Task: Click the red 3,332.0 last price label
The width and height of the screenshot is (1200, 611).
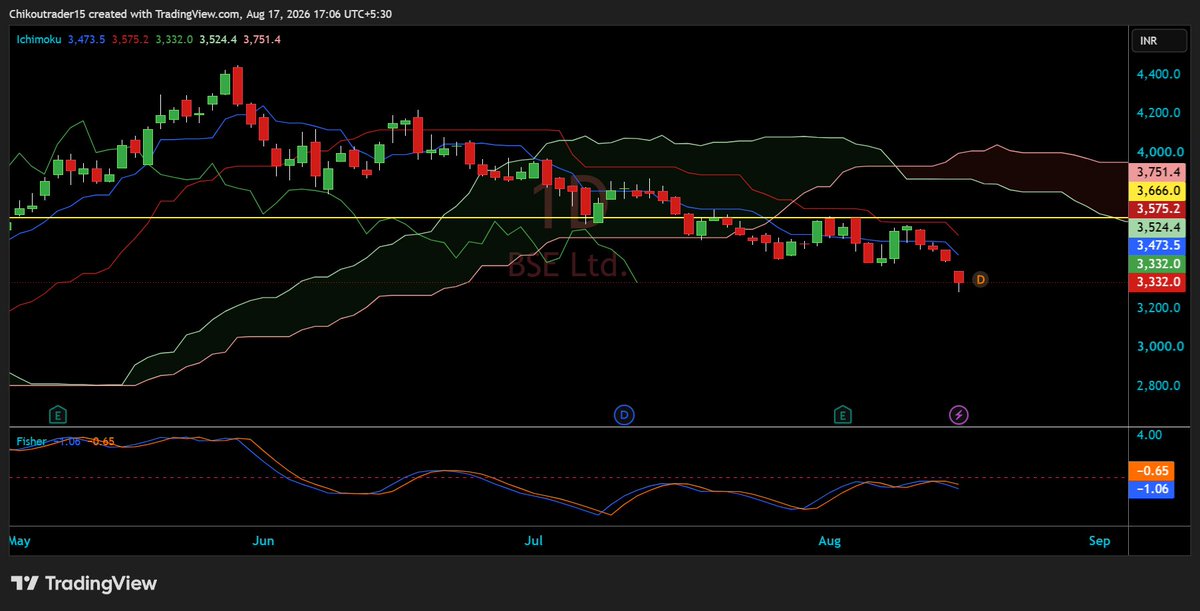Action: click(1157, 283)
